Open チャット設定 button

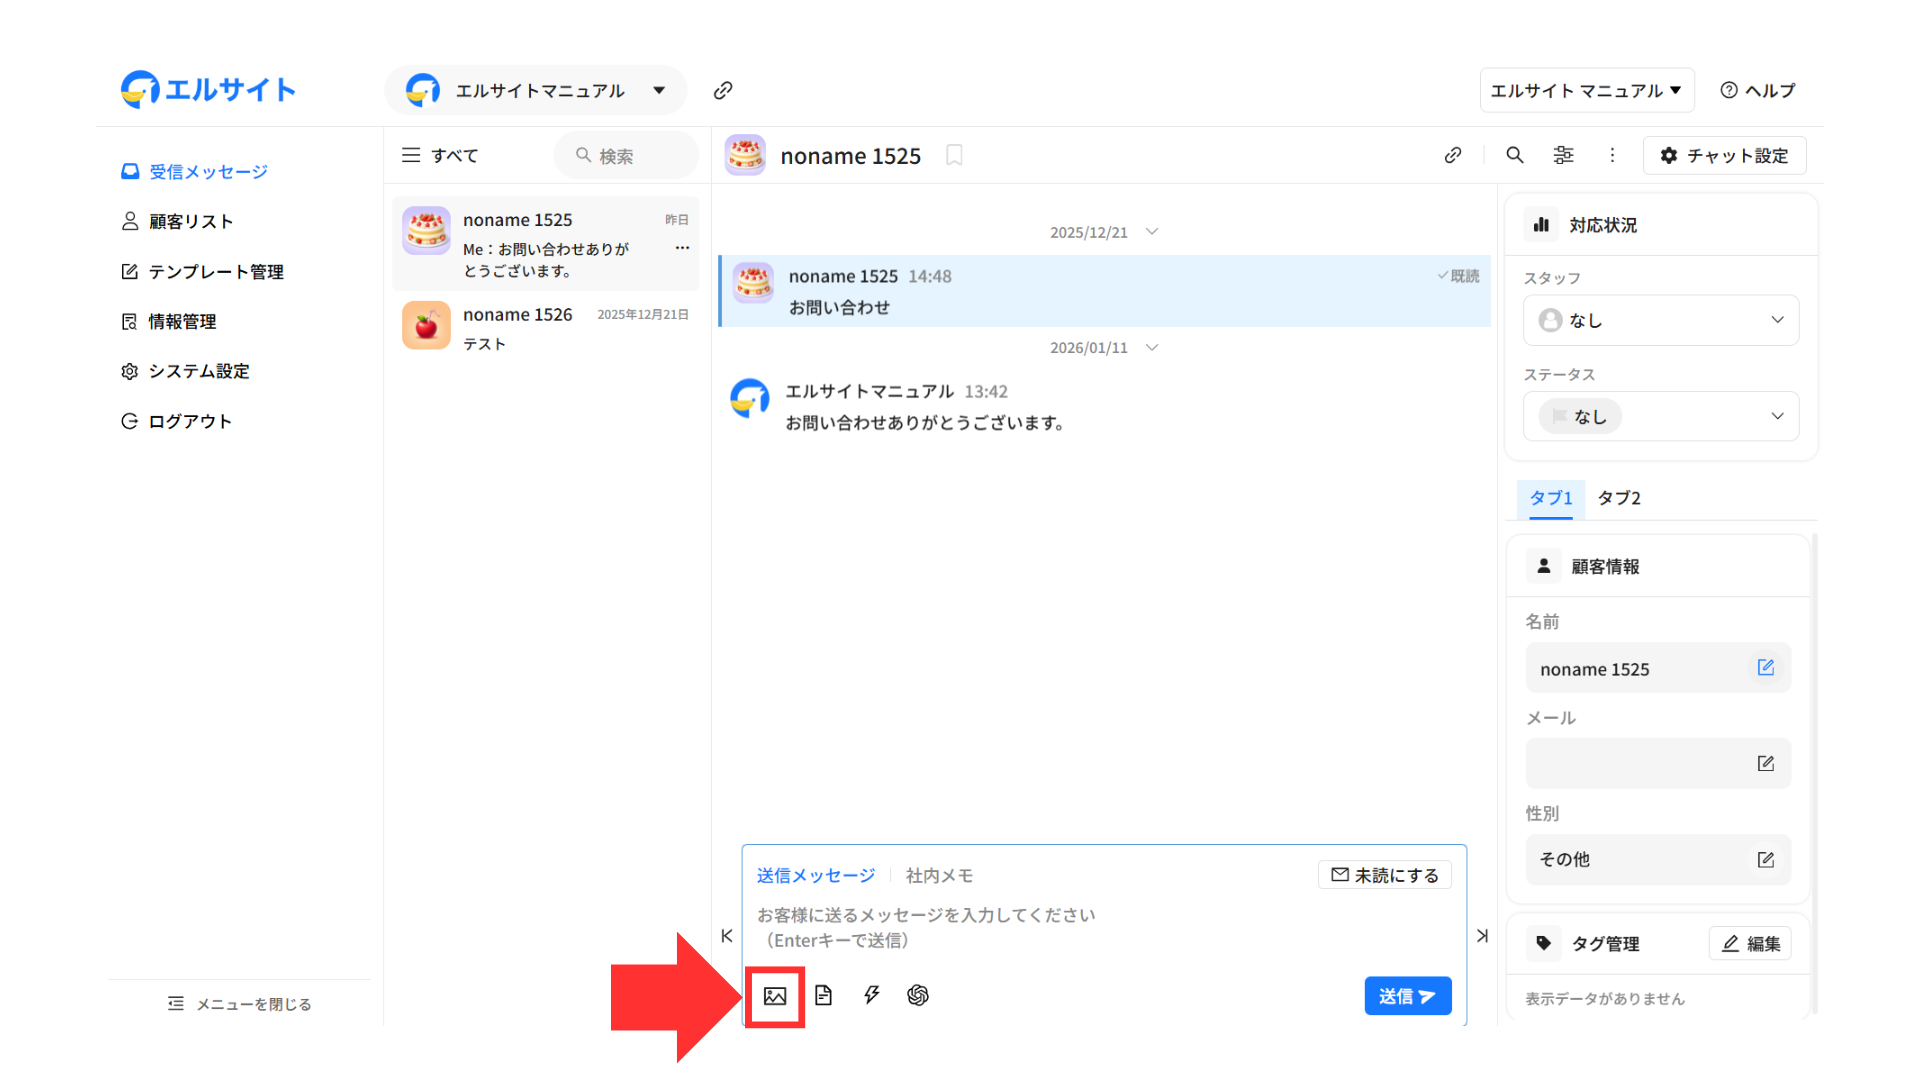coord(1724,156)
